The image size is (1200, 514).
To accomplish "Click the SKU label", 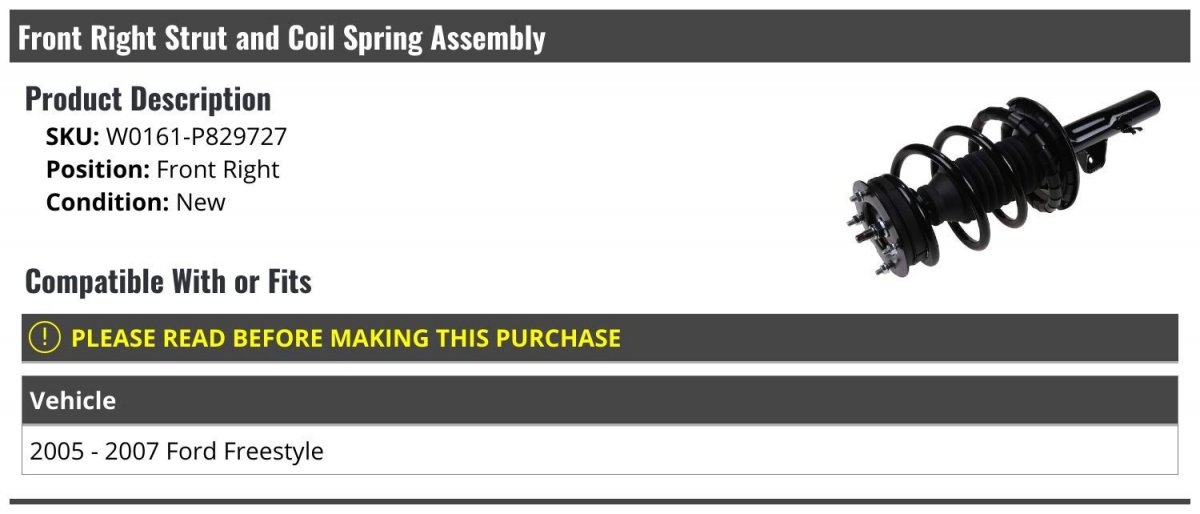I will [72, 136].
